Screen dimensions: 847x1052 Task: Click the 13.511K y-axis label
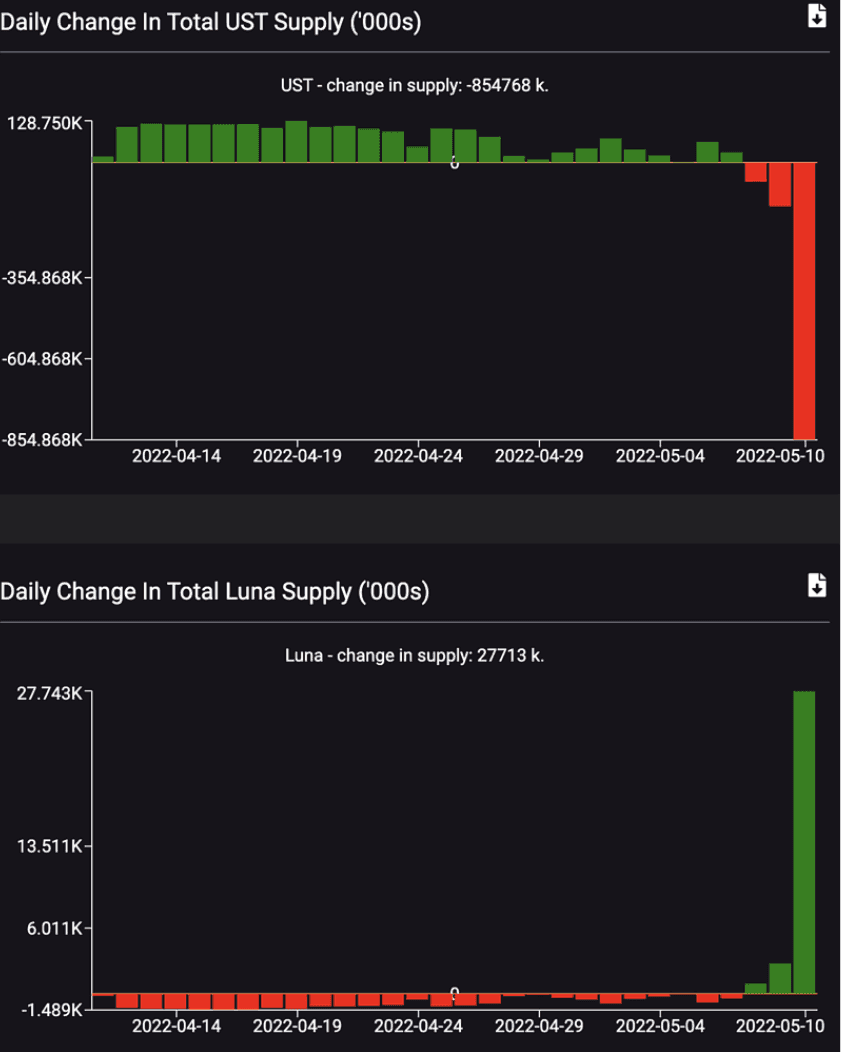(49, 846)
